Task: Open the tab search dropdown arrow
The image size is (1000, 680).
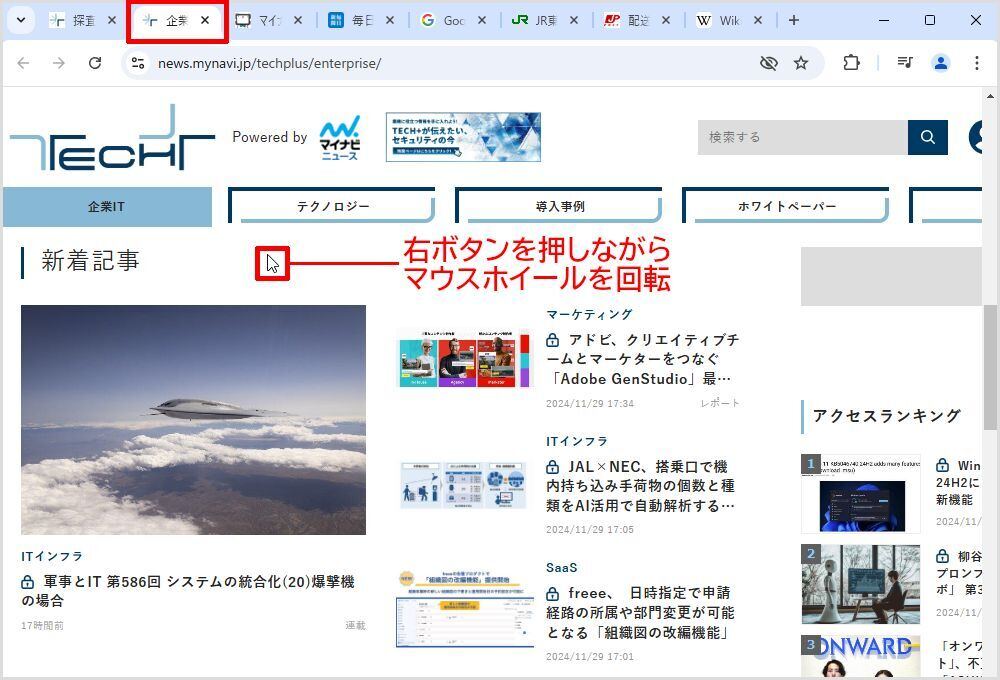Action: click(21, 20)
